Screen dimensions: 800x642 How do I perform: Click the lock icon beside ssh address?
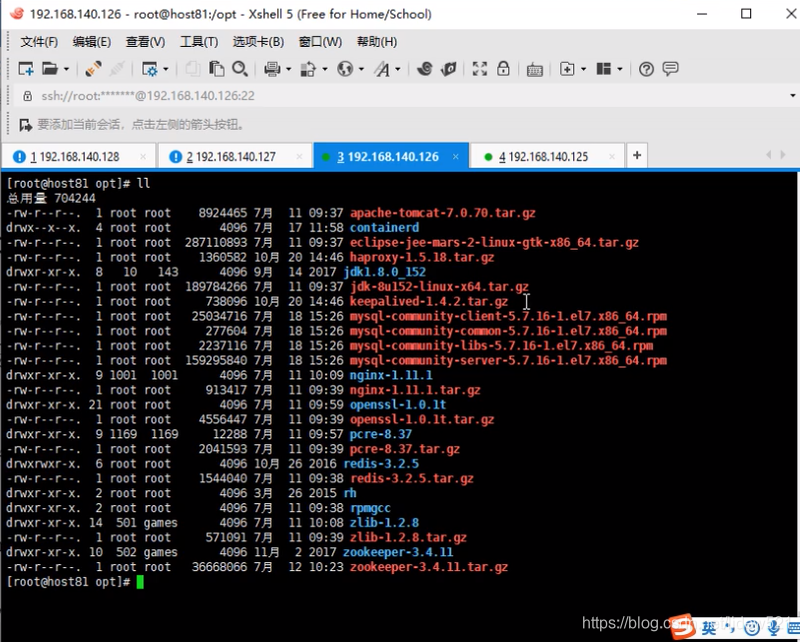(28, 96)
